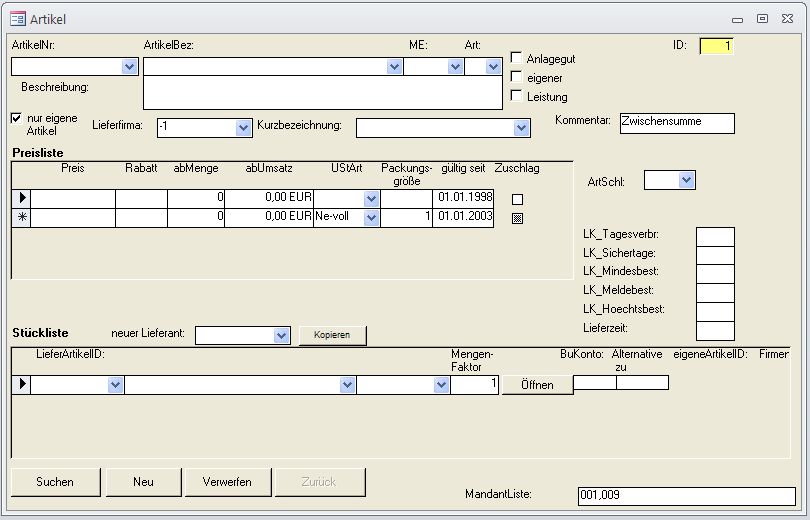Image resolution: width=810 pixels, height=520 pixels.
Task: Click Packungsgröße cell in first Preisliste row
Action: click(407, 198)
